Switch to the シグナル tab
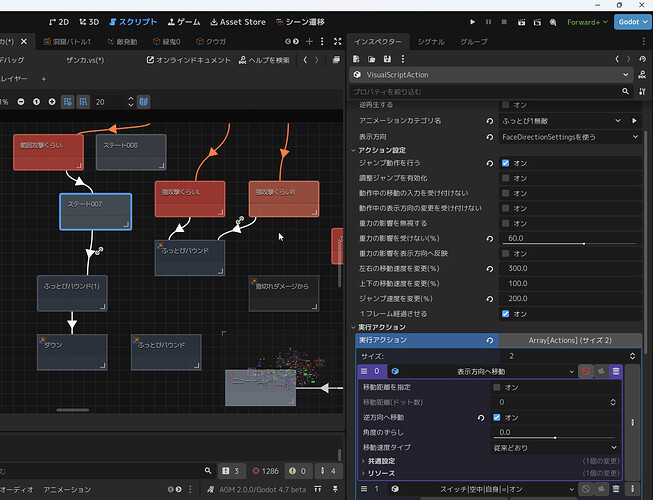This screenshot has width=653, height=500. 431,42
